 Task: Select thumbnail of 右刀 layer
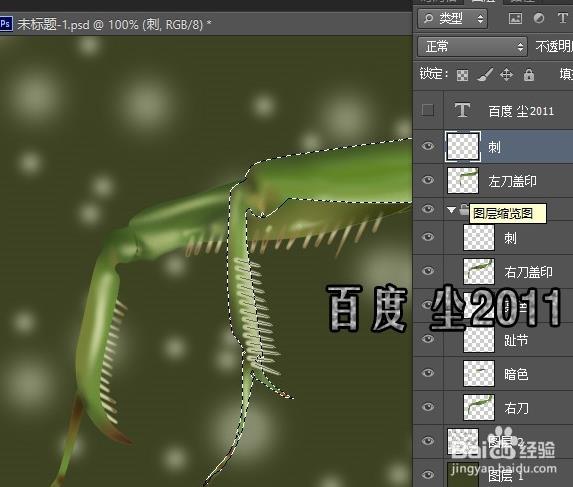click(x=479, y=407)
